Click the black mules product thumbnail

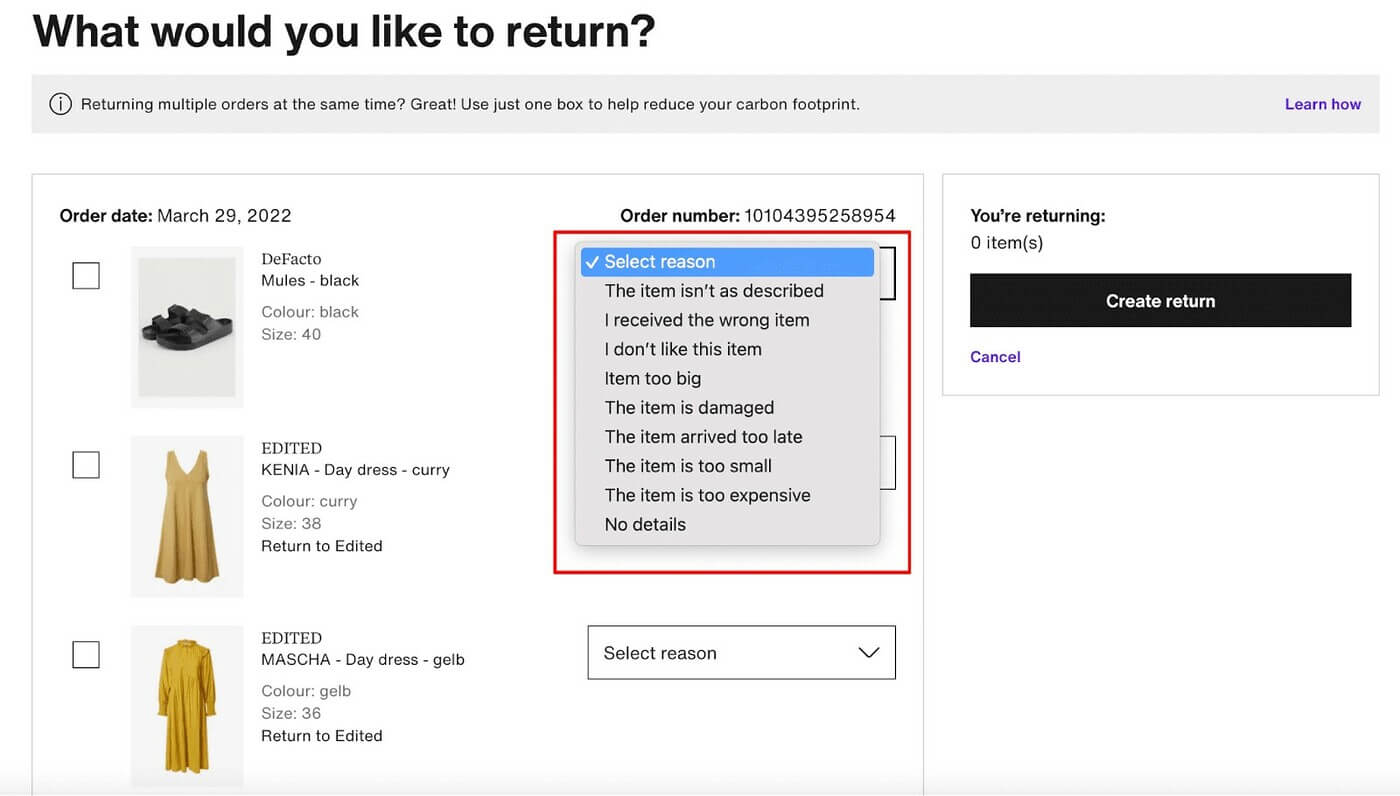[187, 327]
